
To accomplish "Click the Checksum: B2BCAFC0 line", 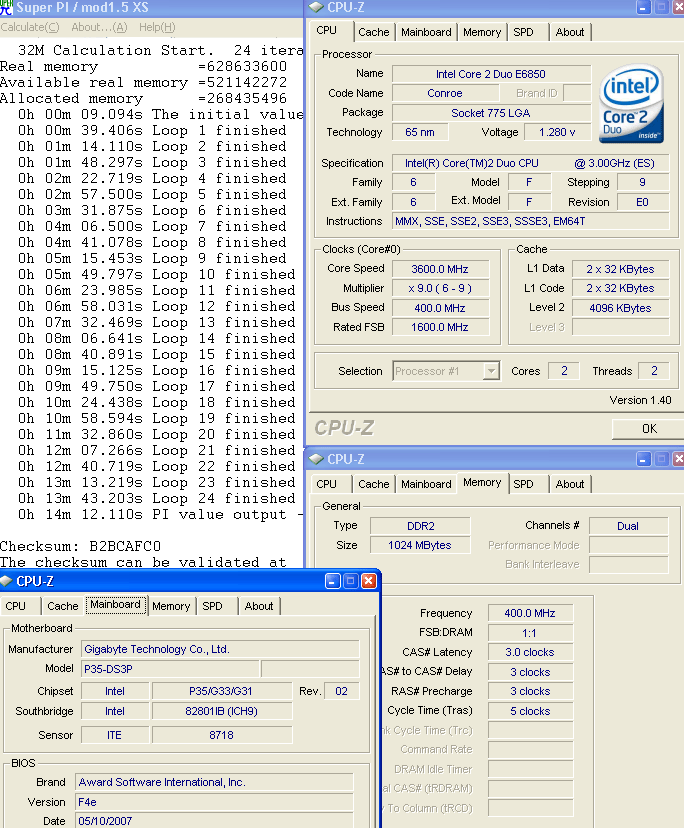I will point(80,546).
